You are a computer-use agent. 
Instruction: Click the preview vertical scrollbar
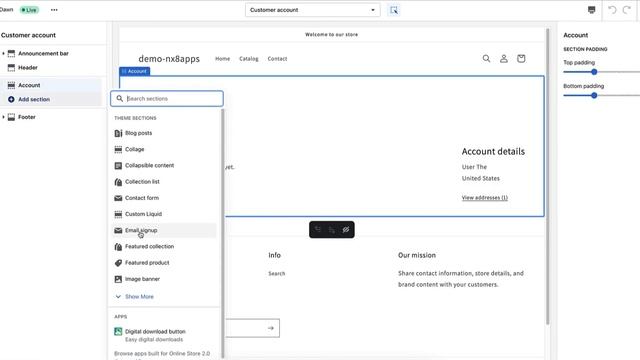(548, 176)
